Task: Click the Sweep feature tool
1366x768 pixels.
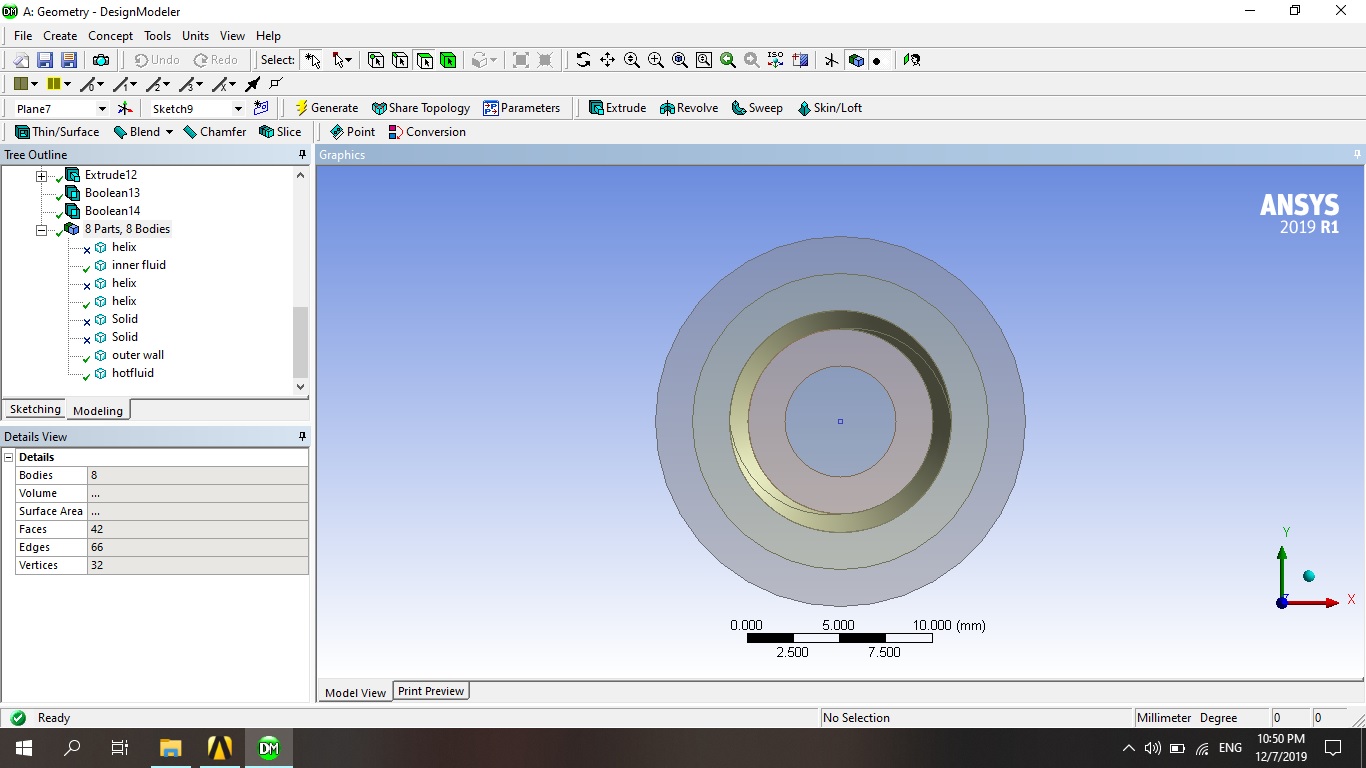Action: coord(757,108)
